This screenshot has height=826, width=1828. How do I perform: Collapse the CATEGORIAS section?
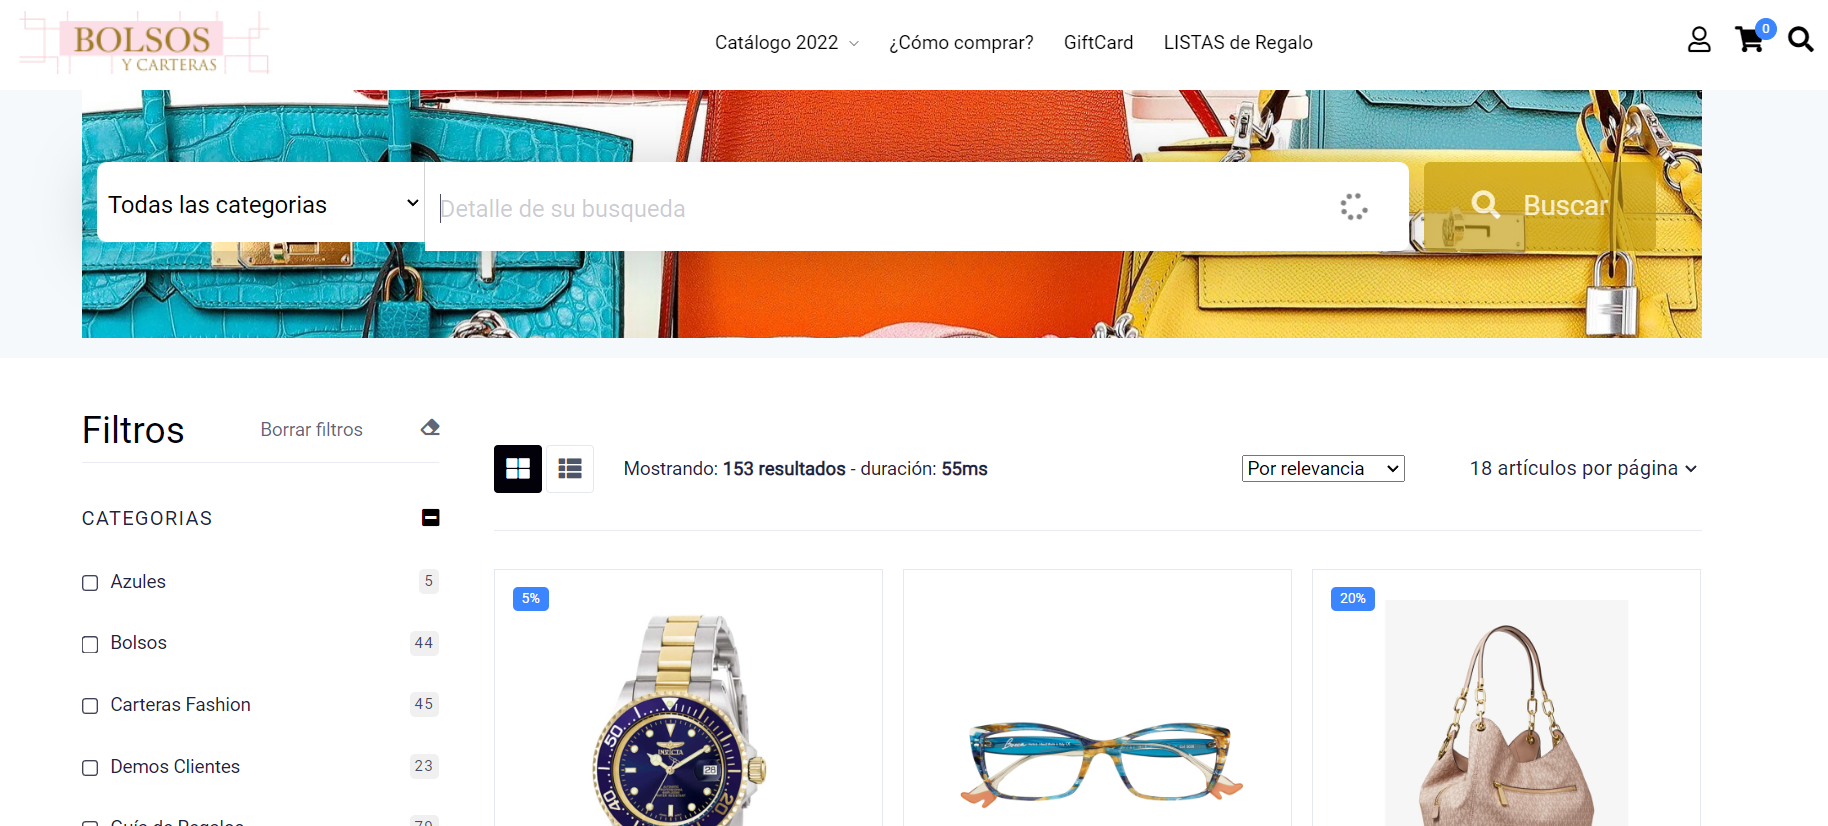click(431, 518)
